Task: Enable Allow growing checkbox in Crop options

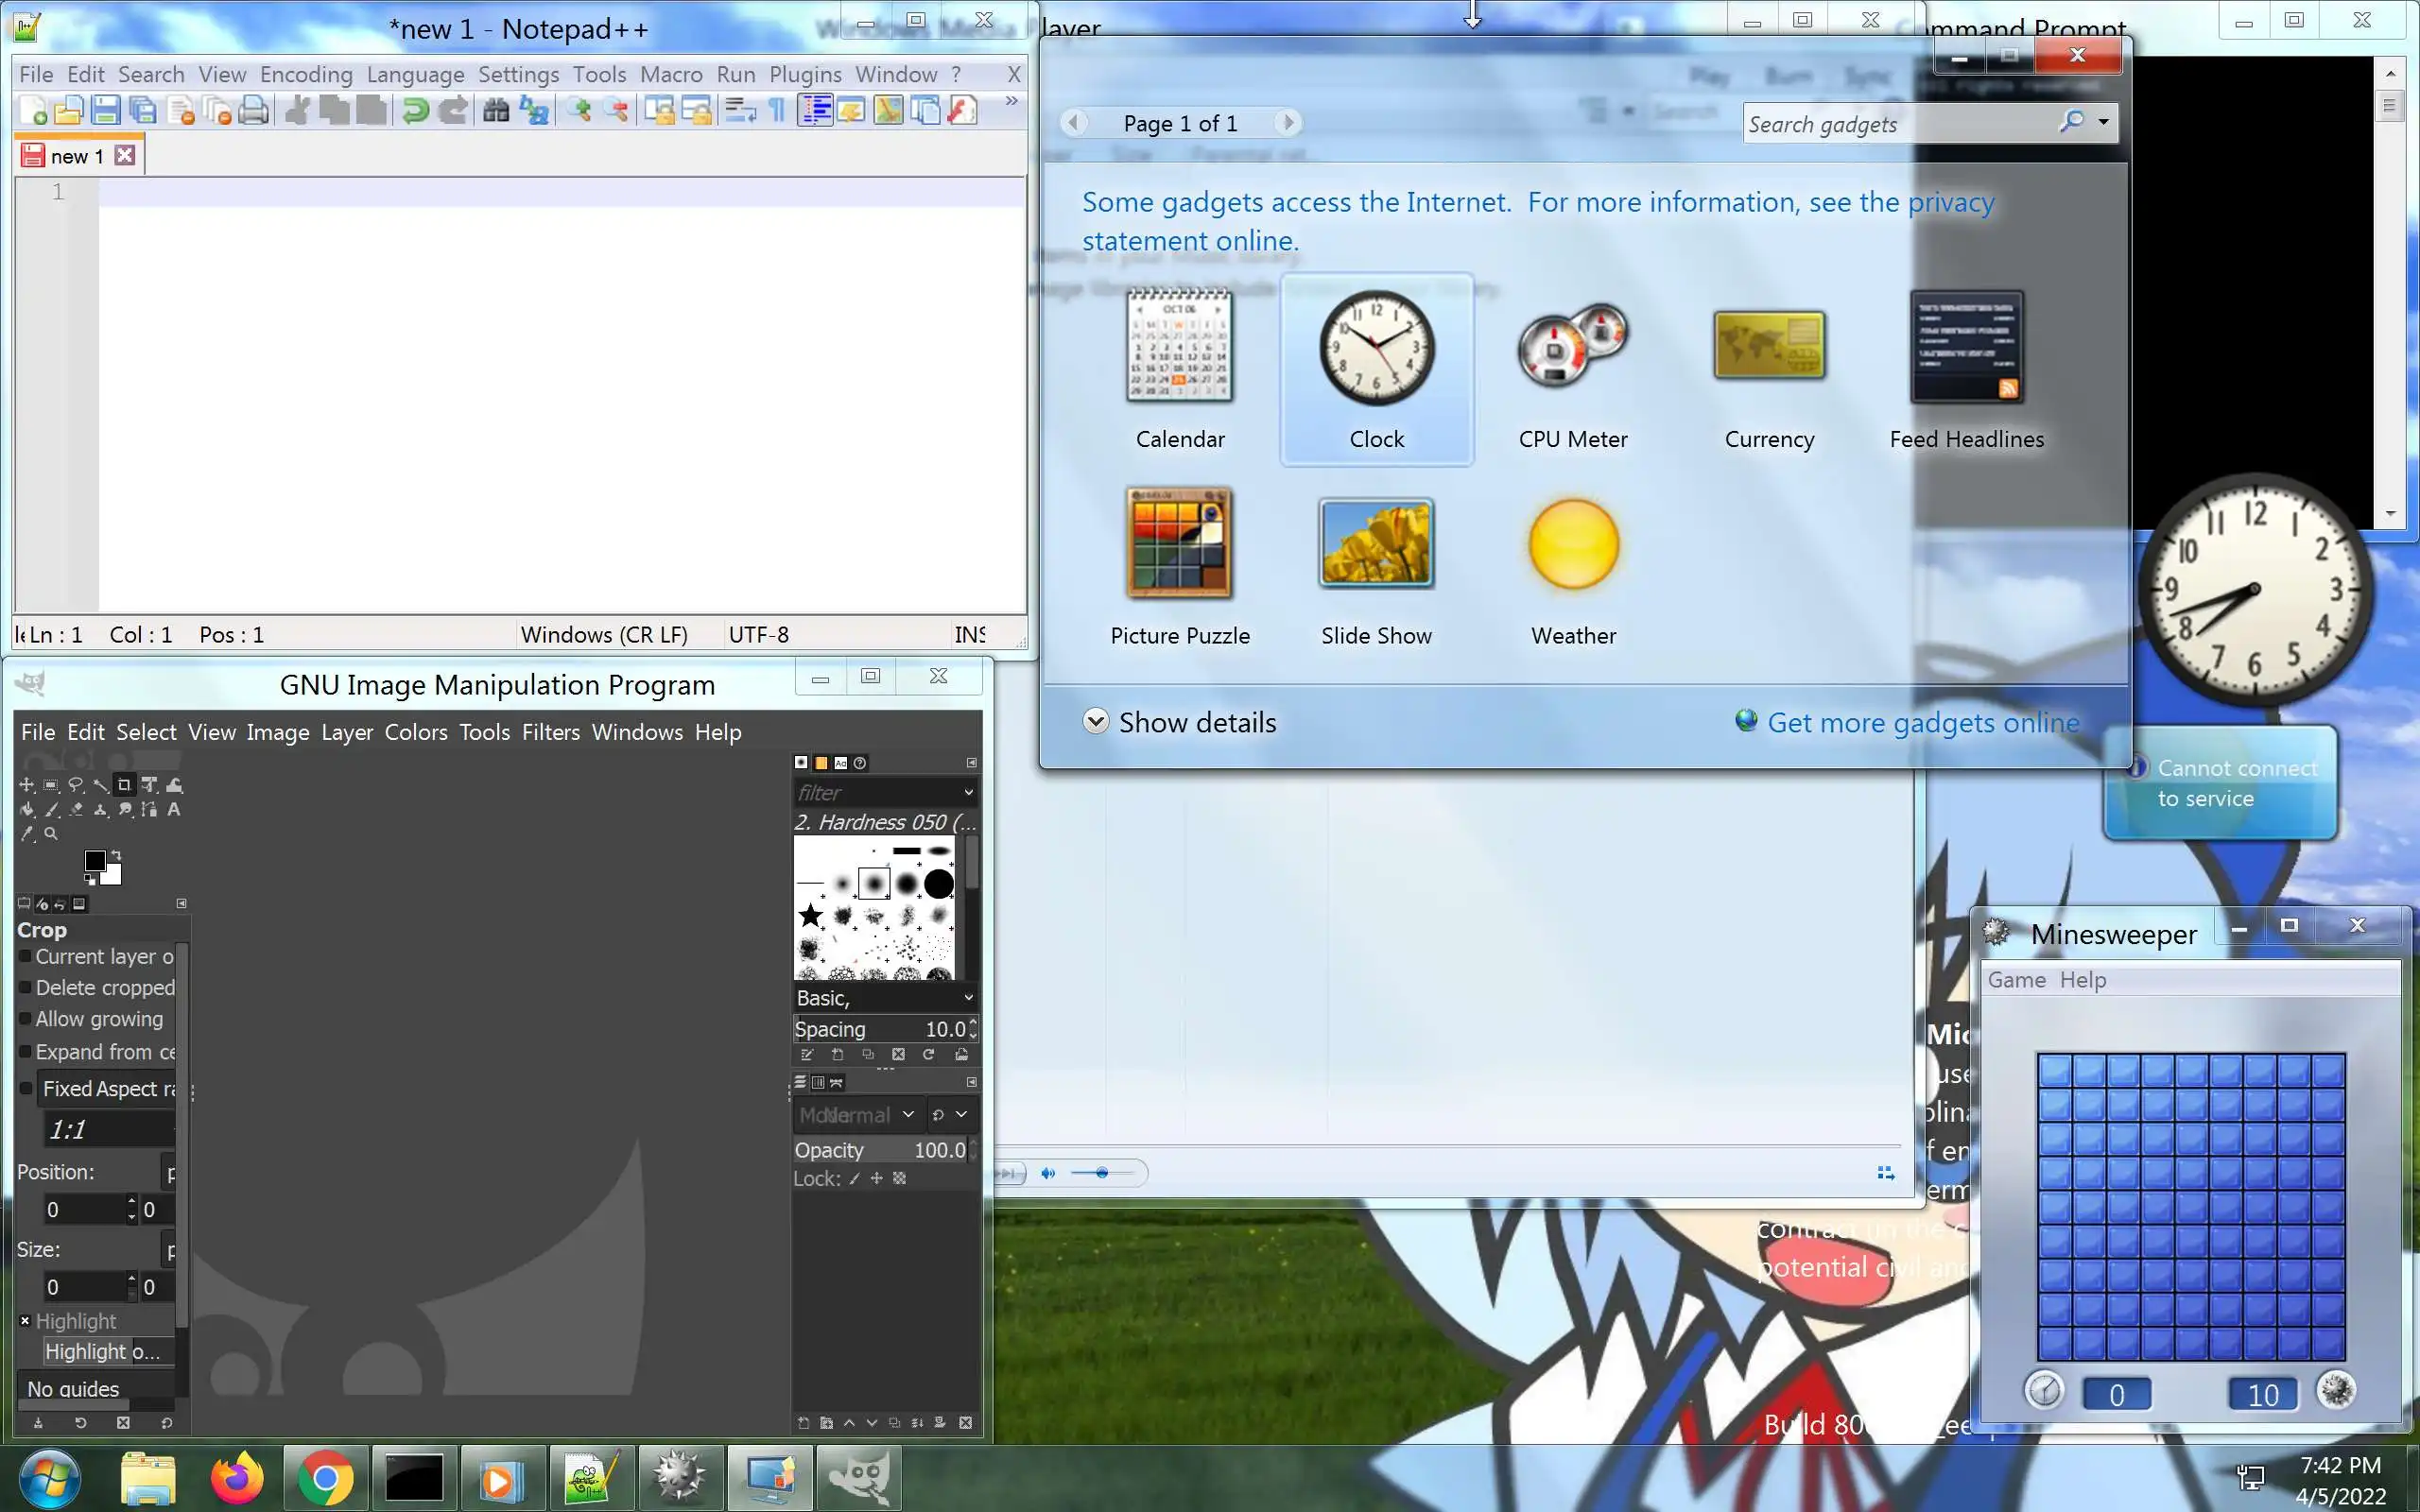Action: (26, 1019)
